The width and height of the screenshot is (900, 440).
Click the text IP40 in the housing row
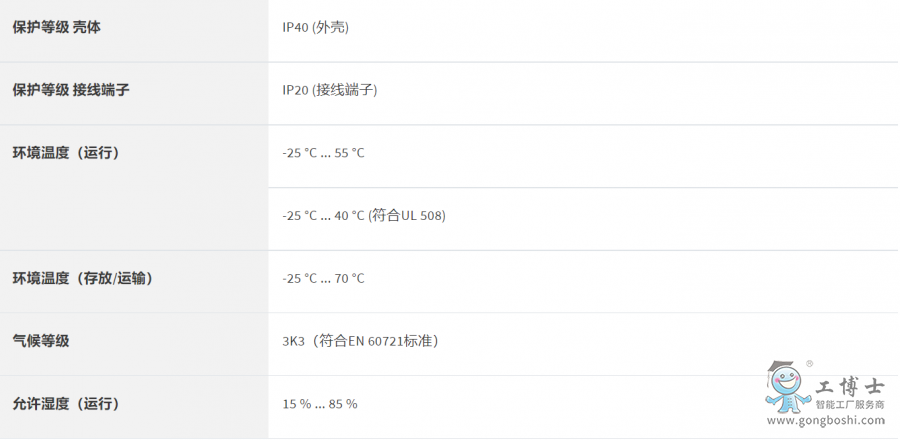pos(295,27)
